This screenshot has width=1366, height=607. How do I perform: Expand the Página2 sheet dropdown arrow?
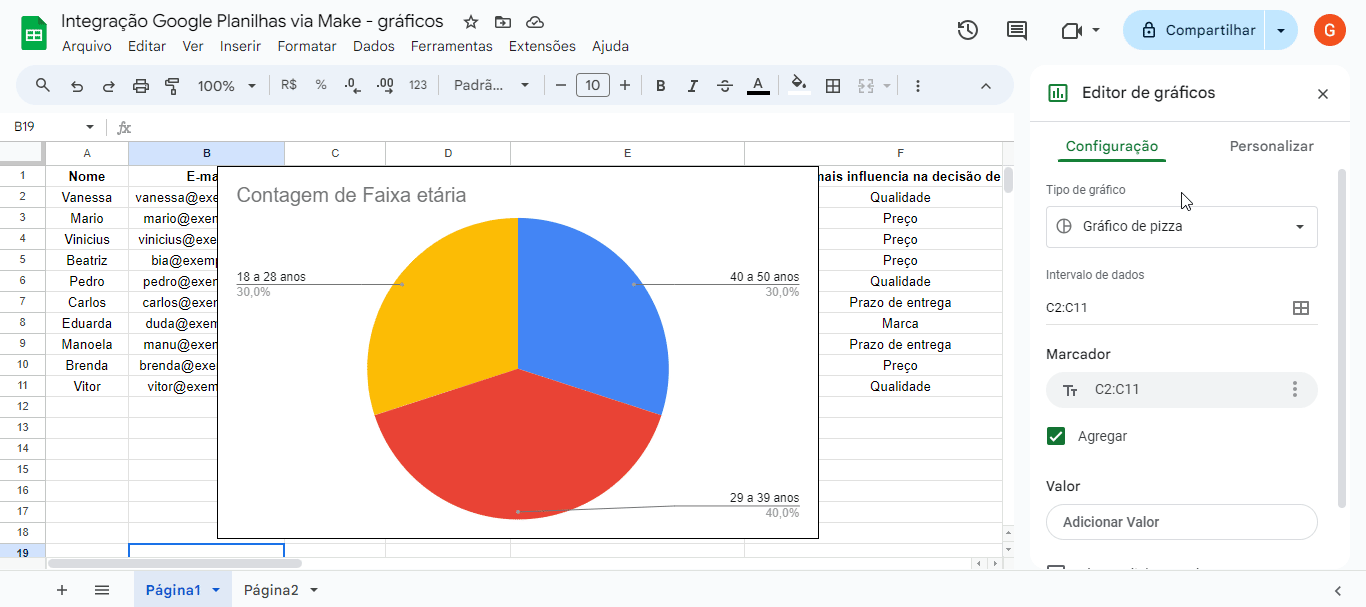click(x=313, y=589)
